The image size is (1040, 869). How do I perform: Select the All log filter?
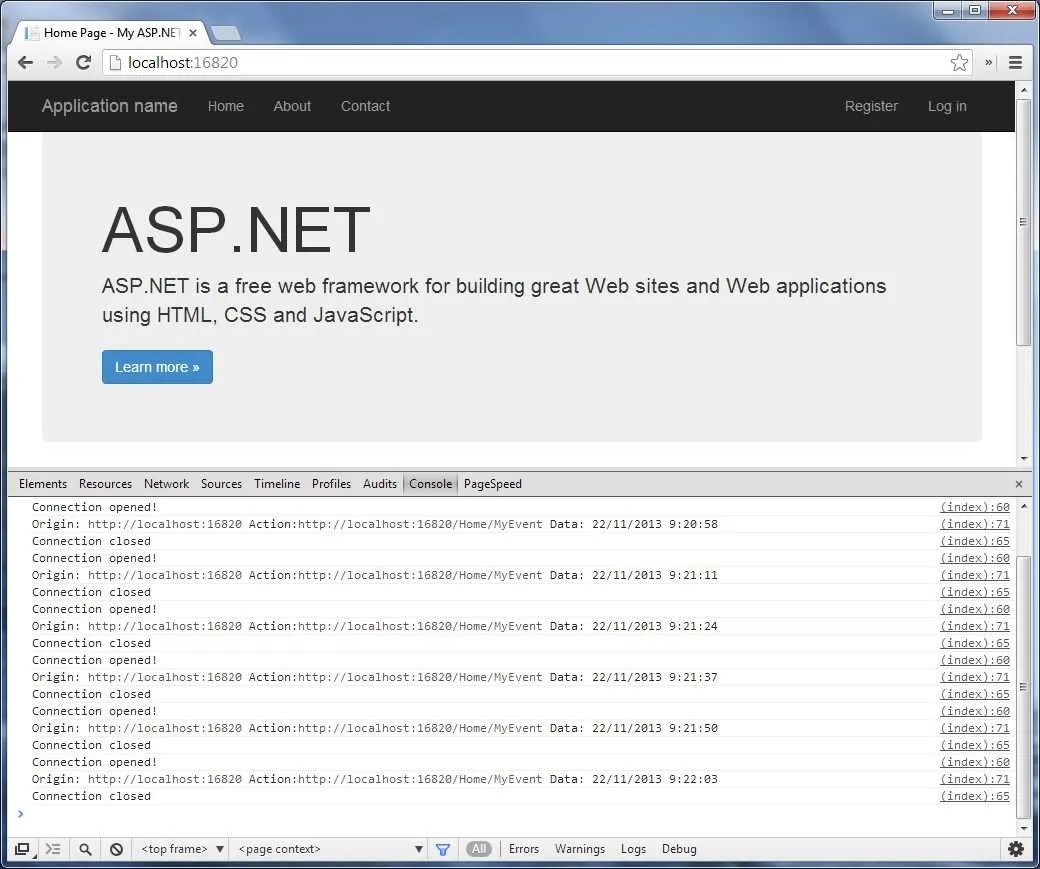(x=479, y=849)
